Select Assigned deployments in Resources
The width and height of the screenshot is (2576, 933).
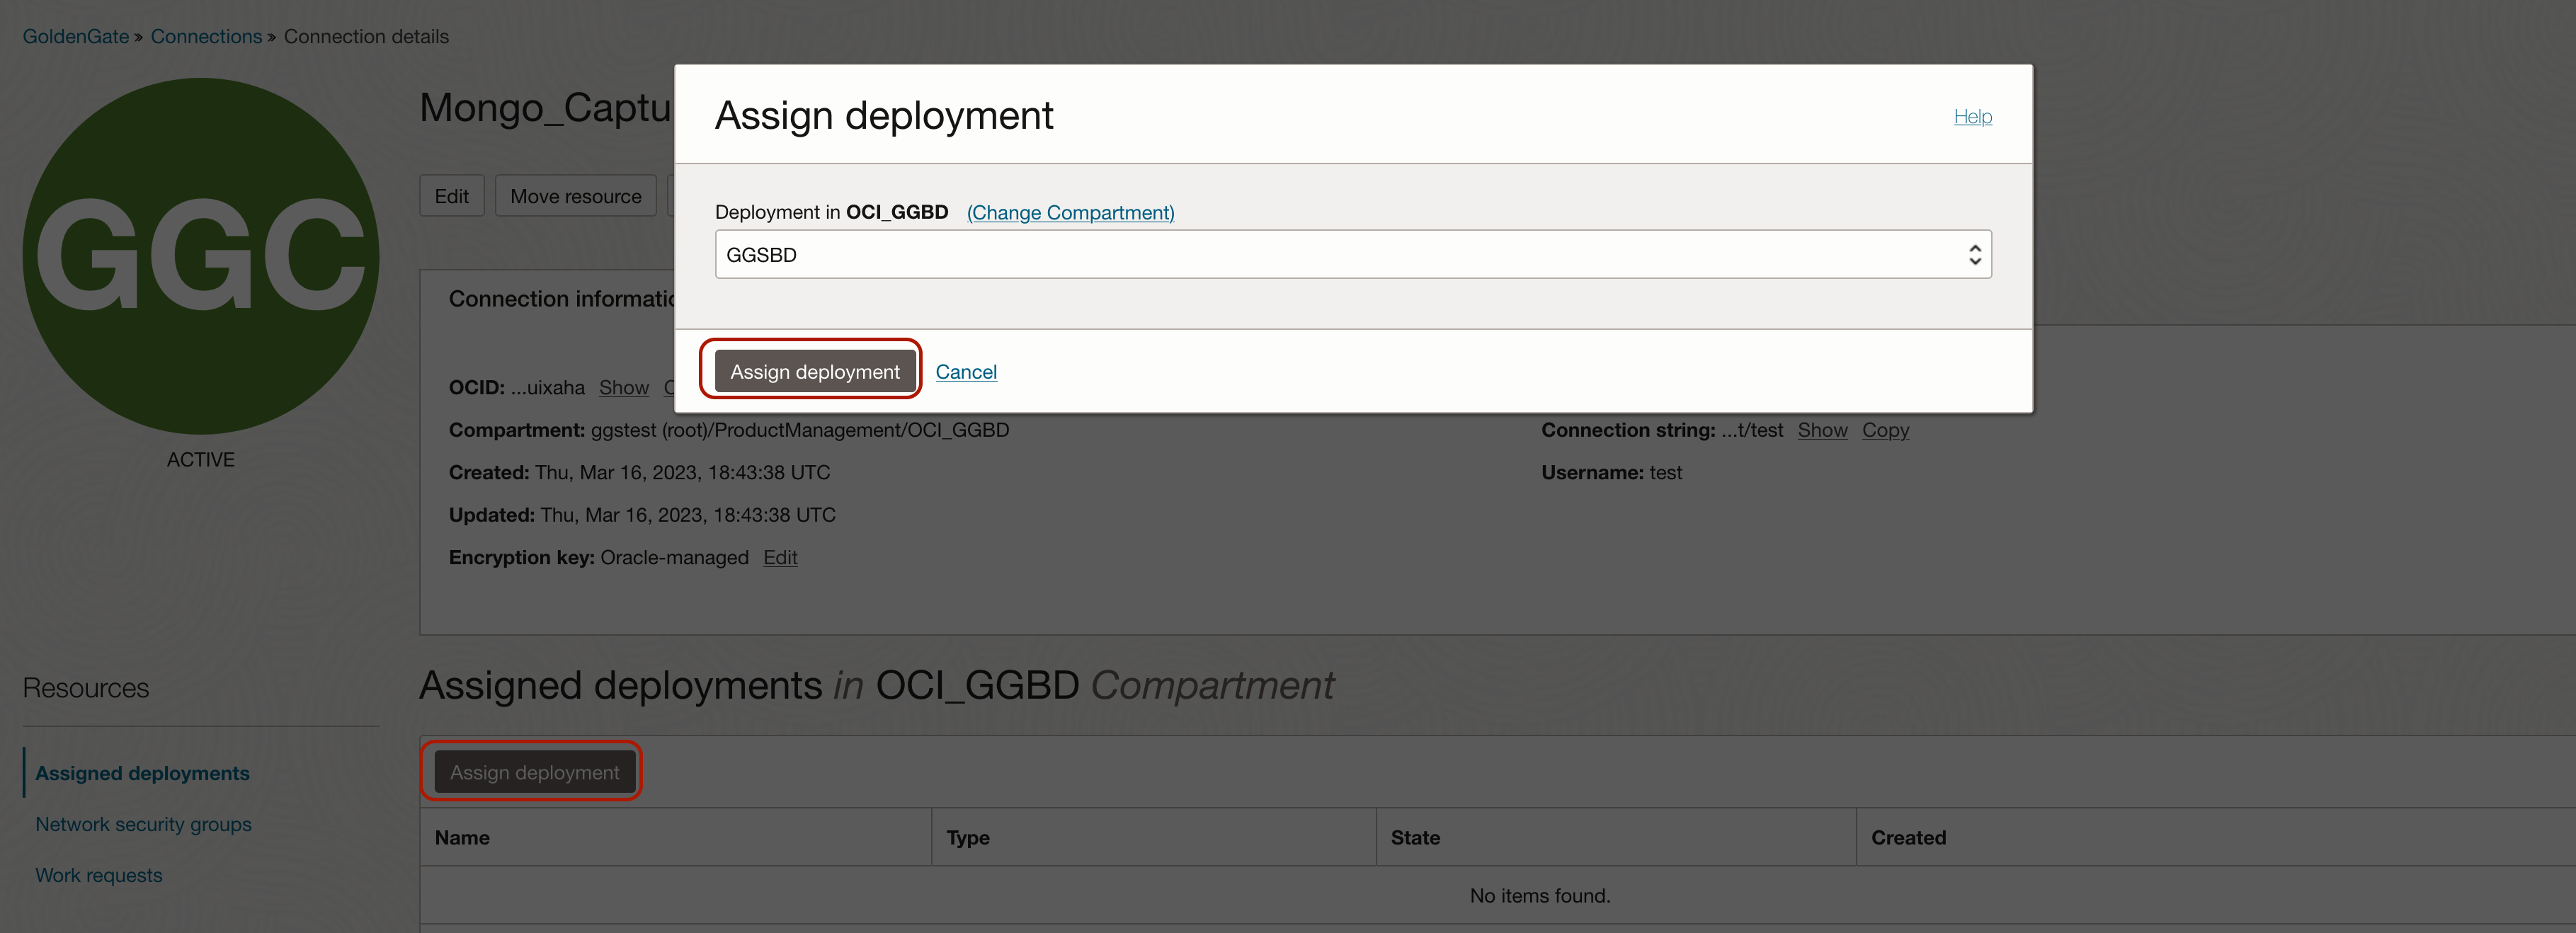[142, 773]
